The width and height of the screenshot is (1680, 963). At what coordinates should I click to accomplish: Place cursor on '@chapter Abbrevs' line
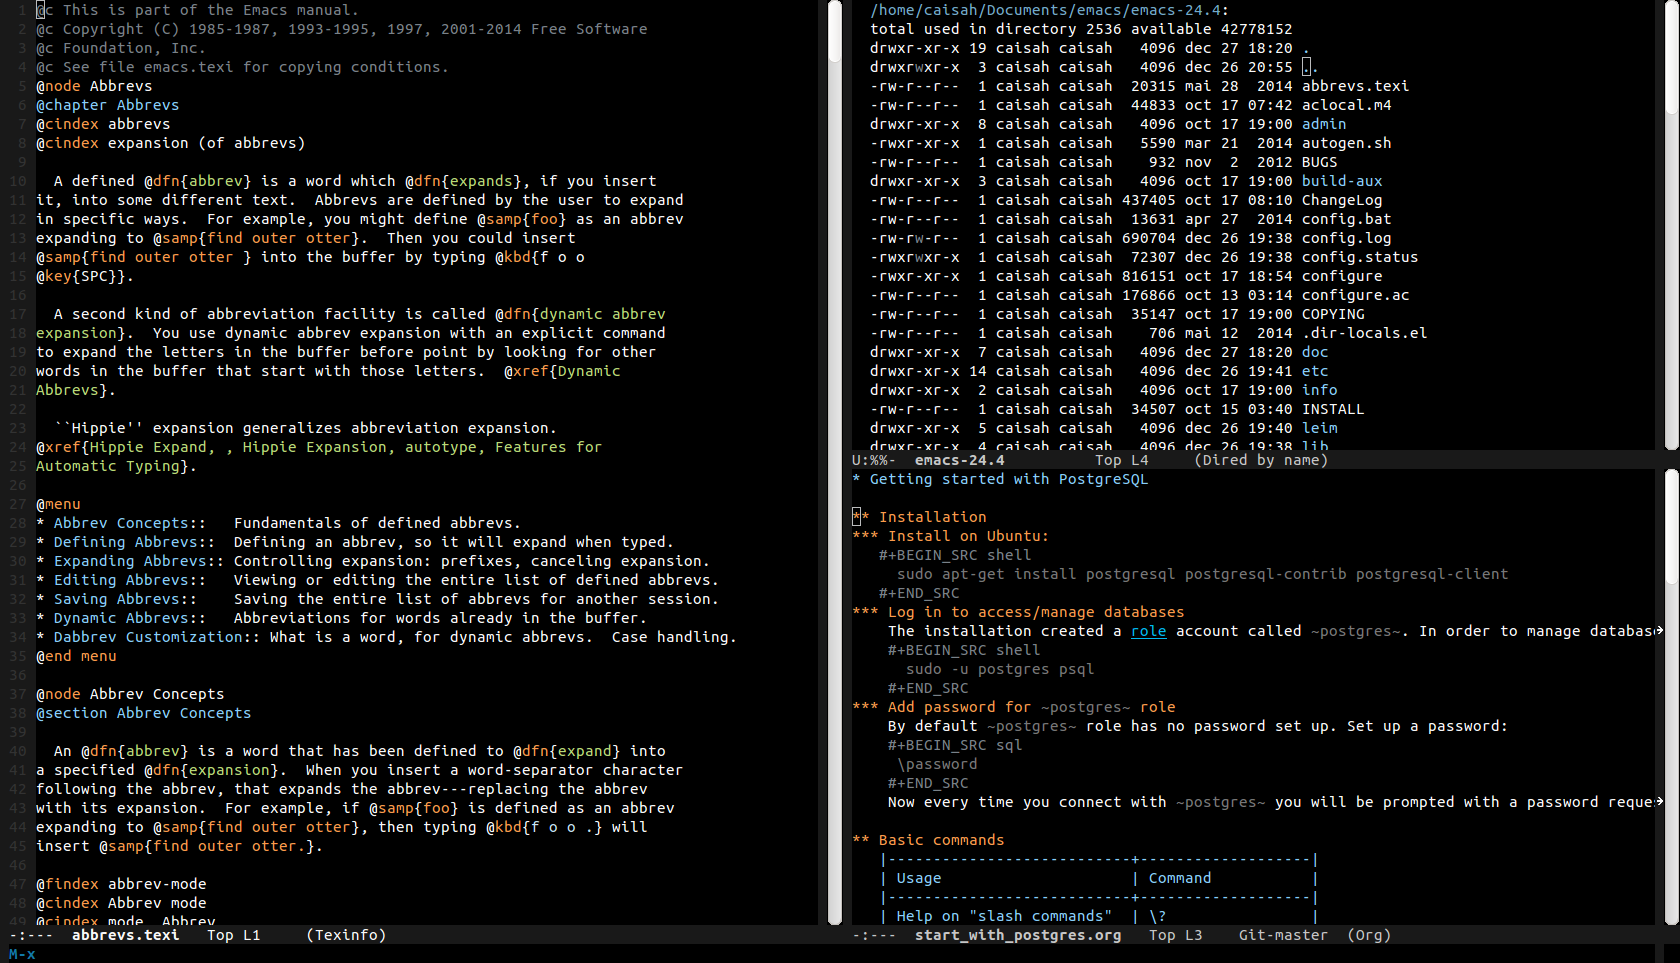107,105
